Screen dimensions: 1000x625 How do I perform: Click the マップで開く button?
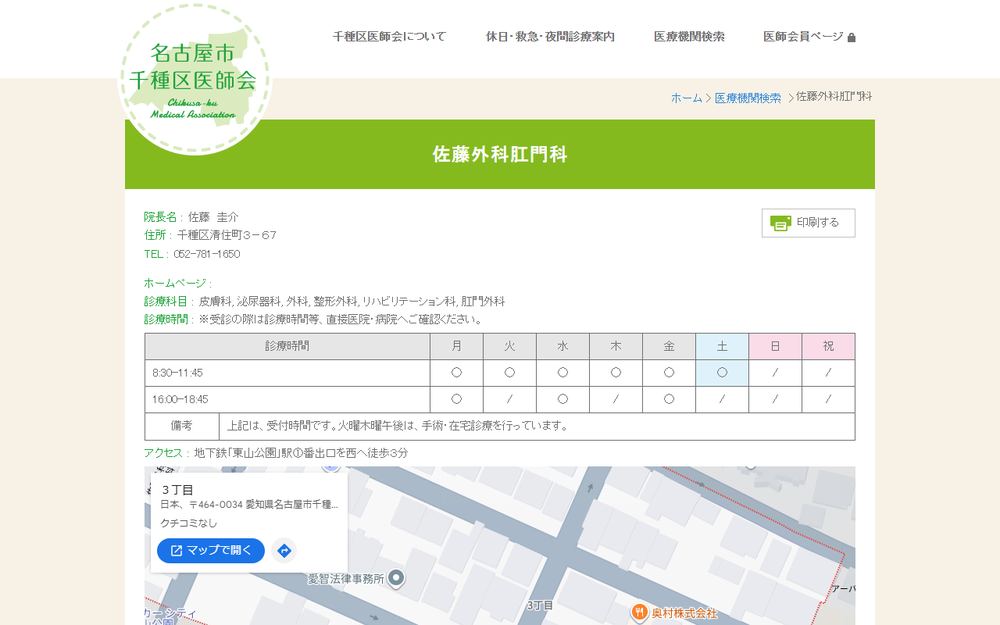(x=211, y=550)
